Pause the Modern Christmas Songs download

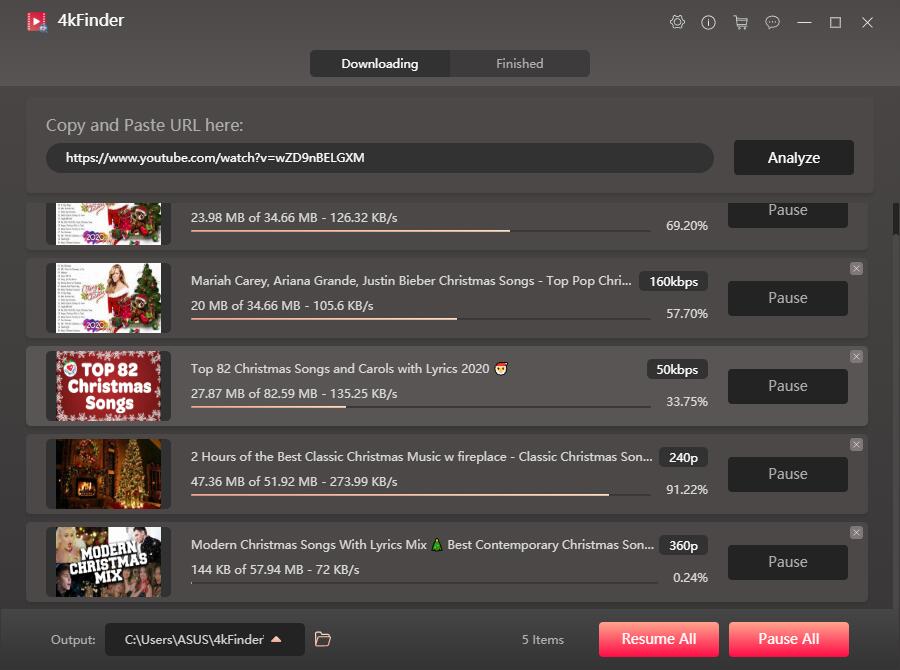pos(787,562)
